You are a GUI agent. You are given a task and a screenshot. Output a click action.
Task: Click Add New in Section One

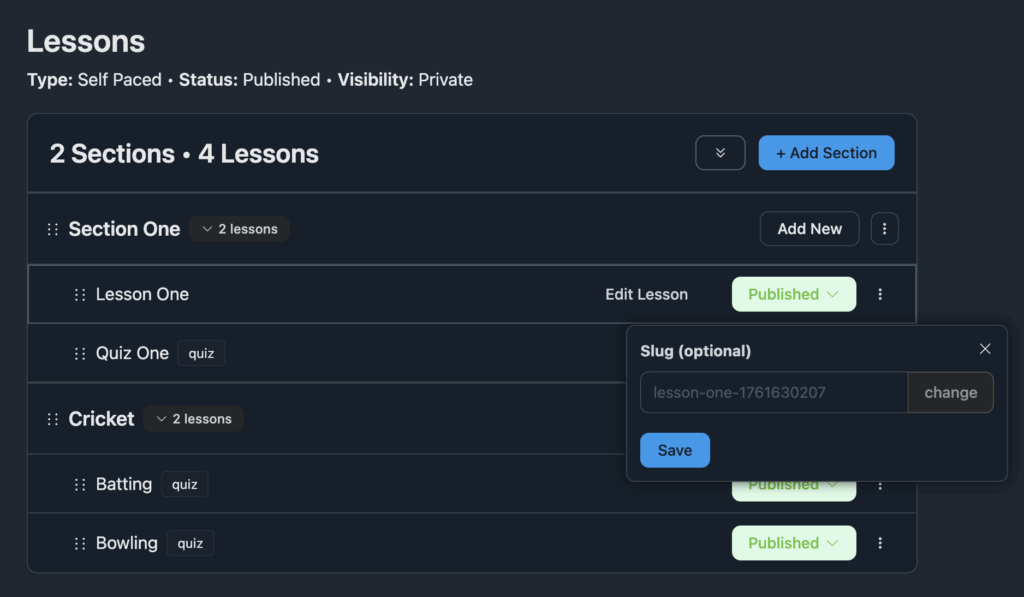pos(809,228)
